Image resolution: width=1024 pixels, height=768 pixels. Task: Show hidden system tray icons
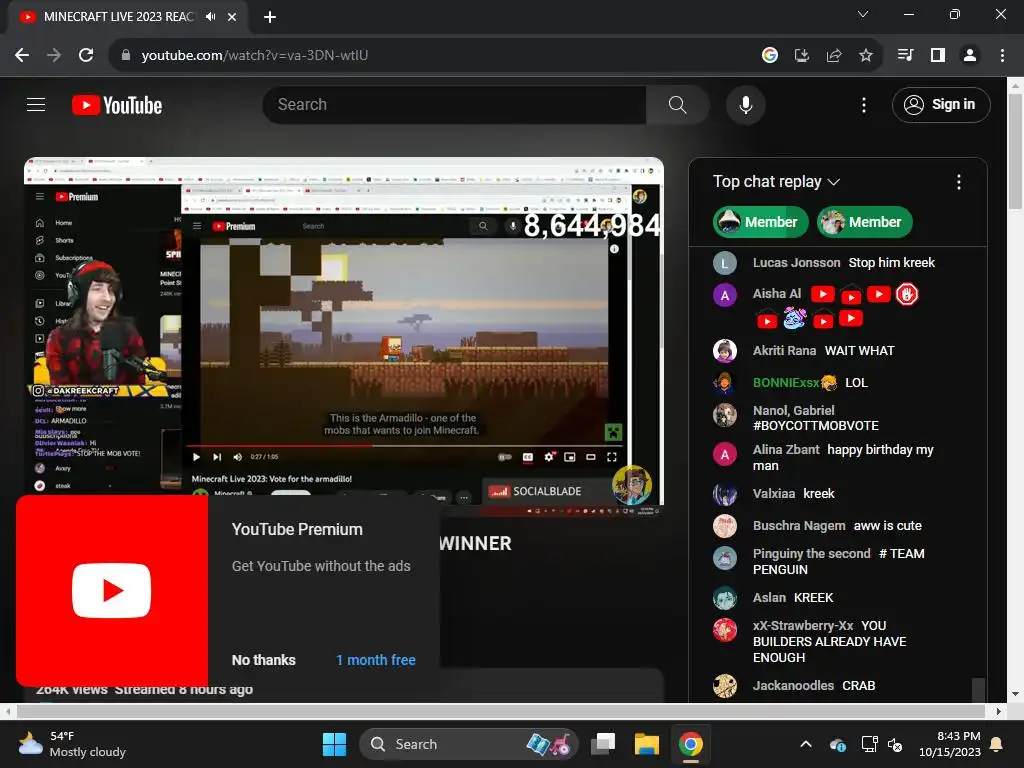(x=806, y=744)
